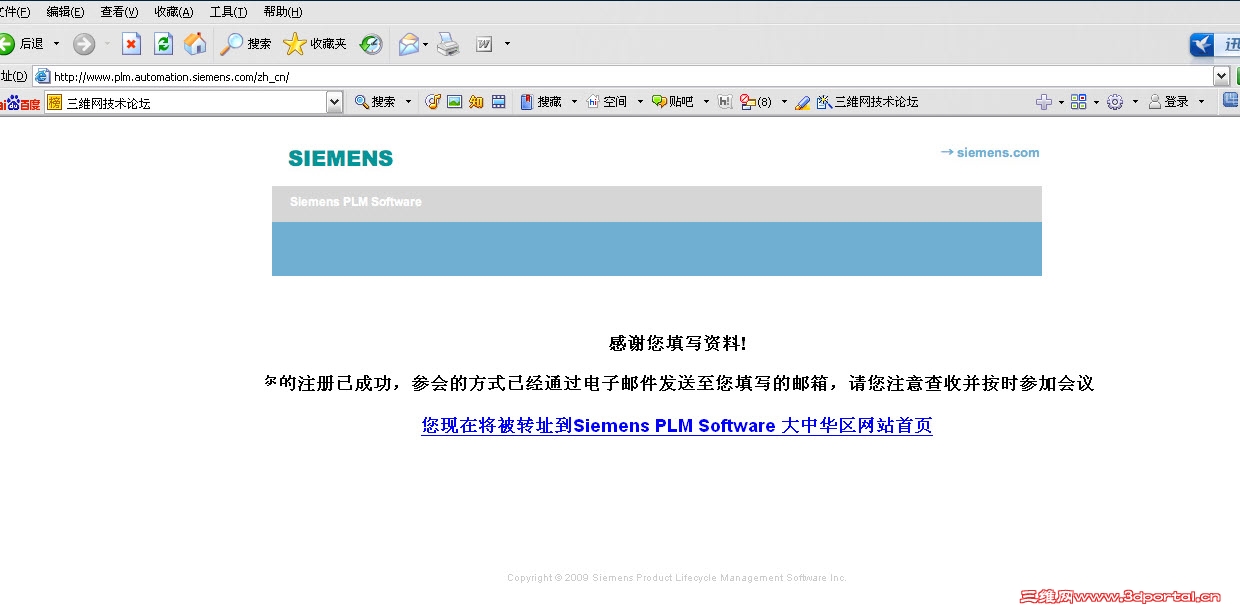The height and width of the screenshot is (610, 1240).
Task: Open the 编辑(E) menu
Action: pos(66,12)
